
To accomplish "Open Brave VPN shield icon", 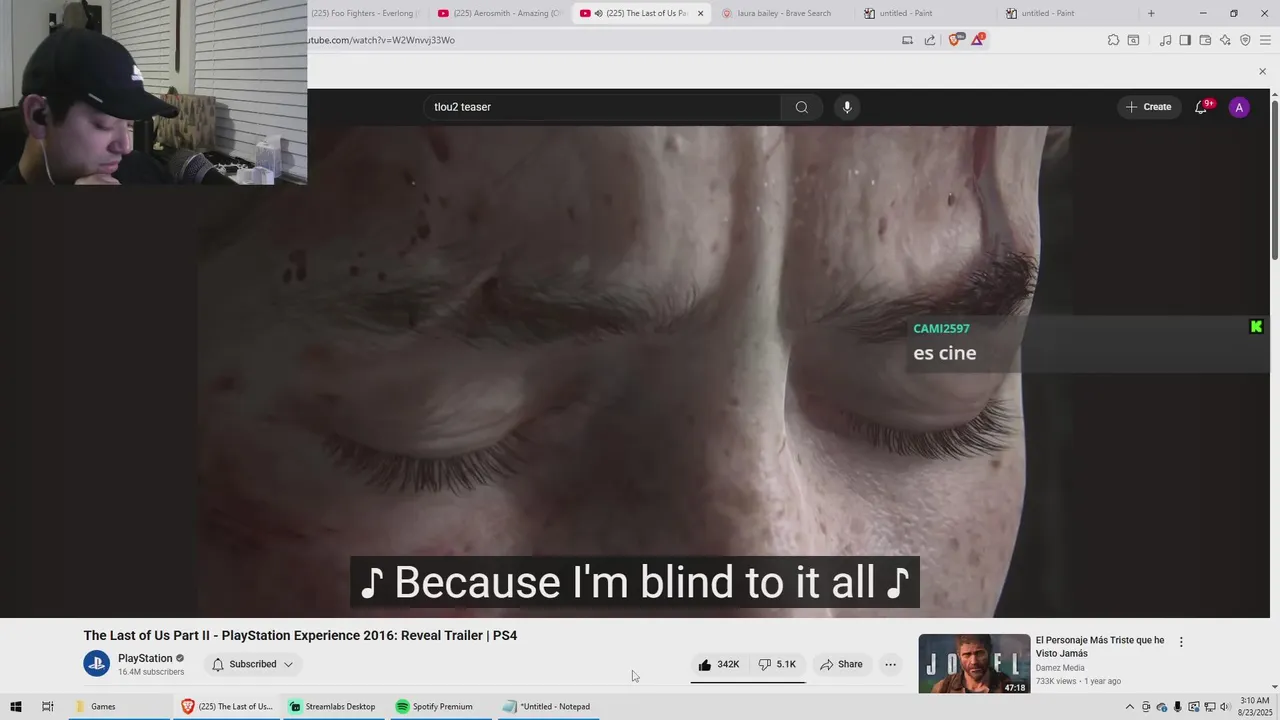I will [x=1245, y=40].
